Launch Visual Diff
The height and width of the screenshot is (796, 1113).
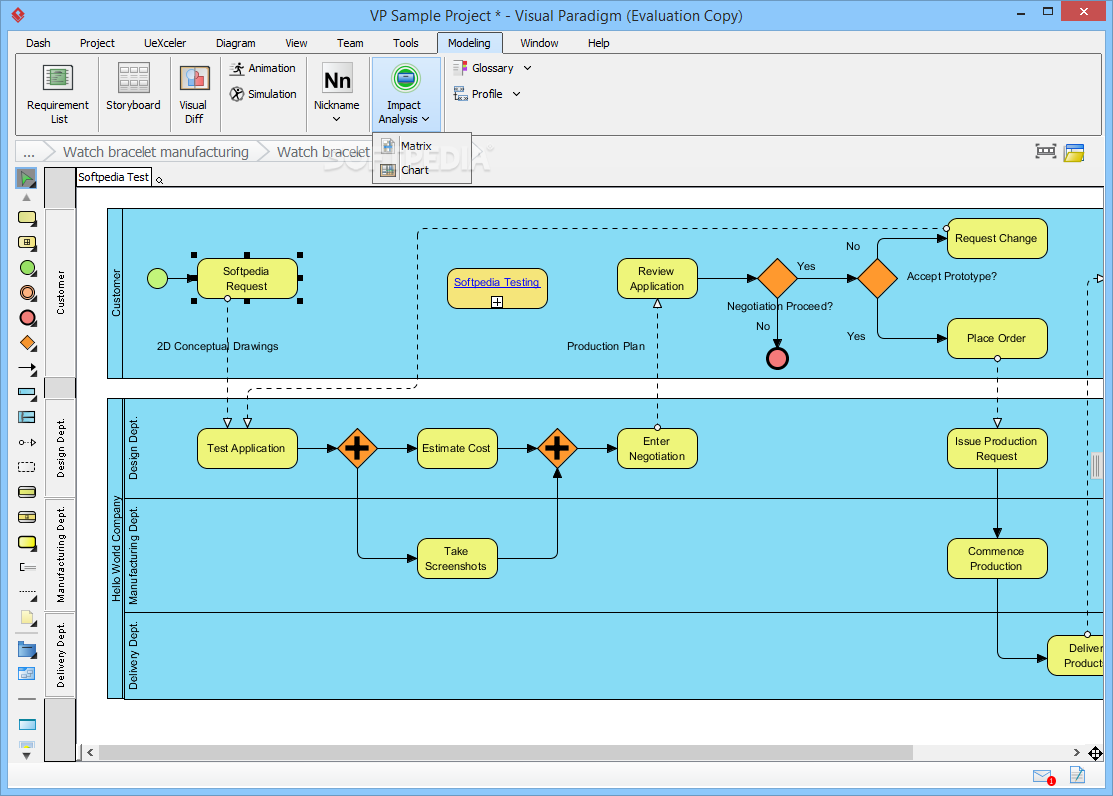[194, 94]
